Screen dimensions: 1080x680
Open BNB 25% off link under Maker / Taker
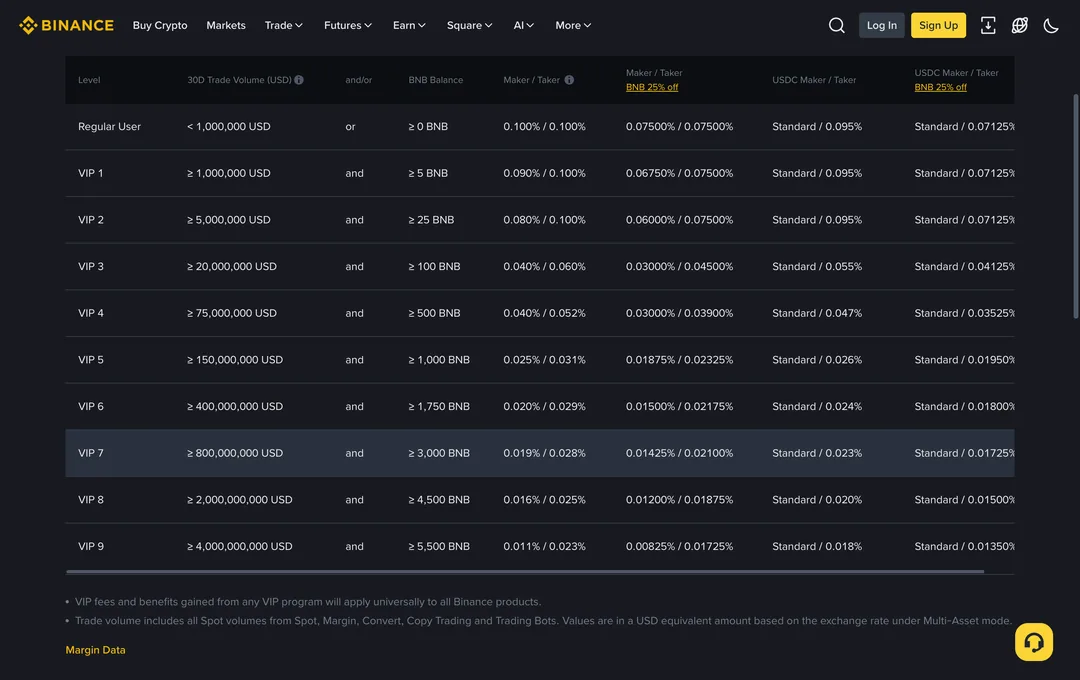[x=652, y=87]
